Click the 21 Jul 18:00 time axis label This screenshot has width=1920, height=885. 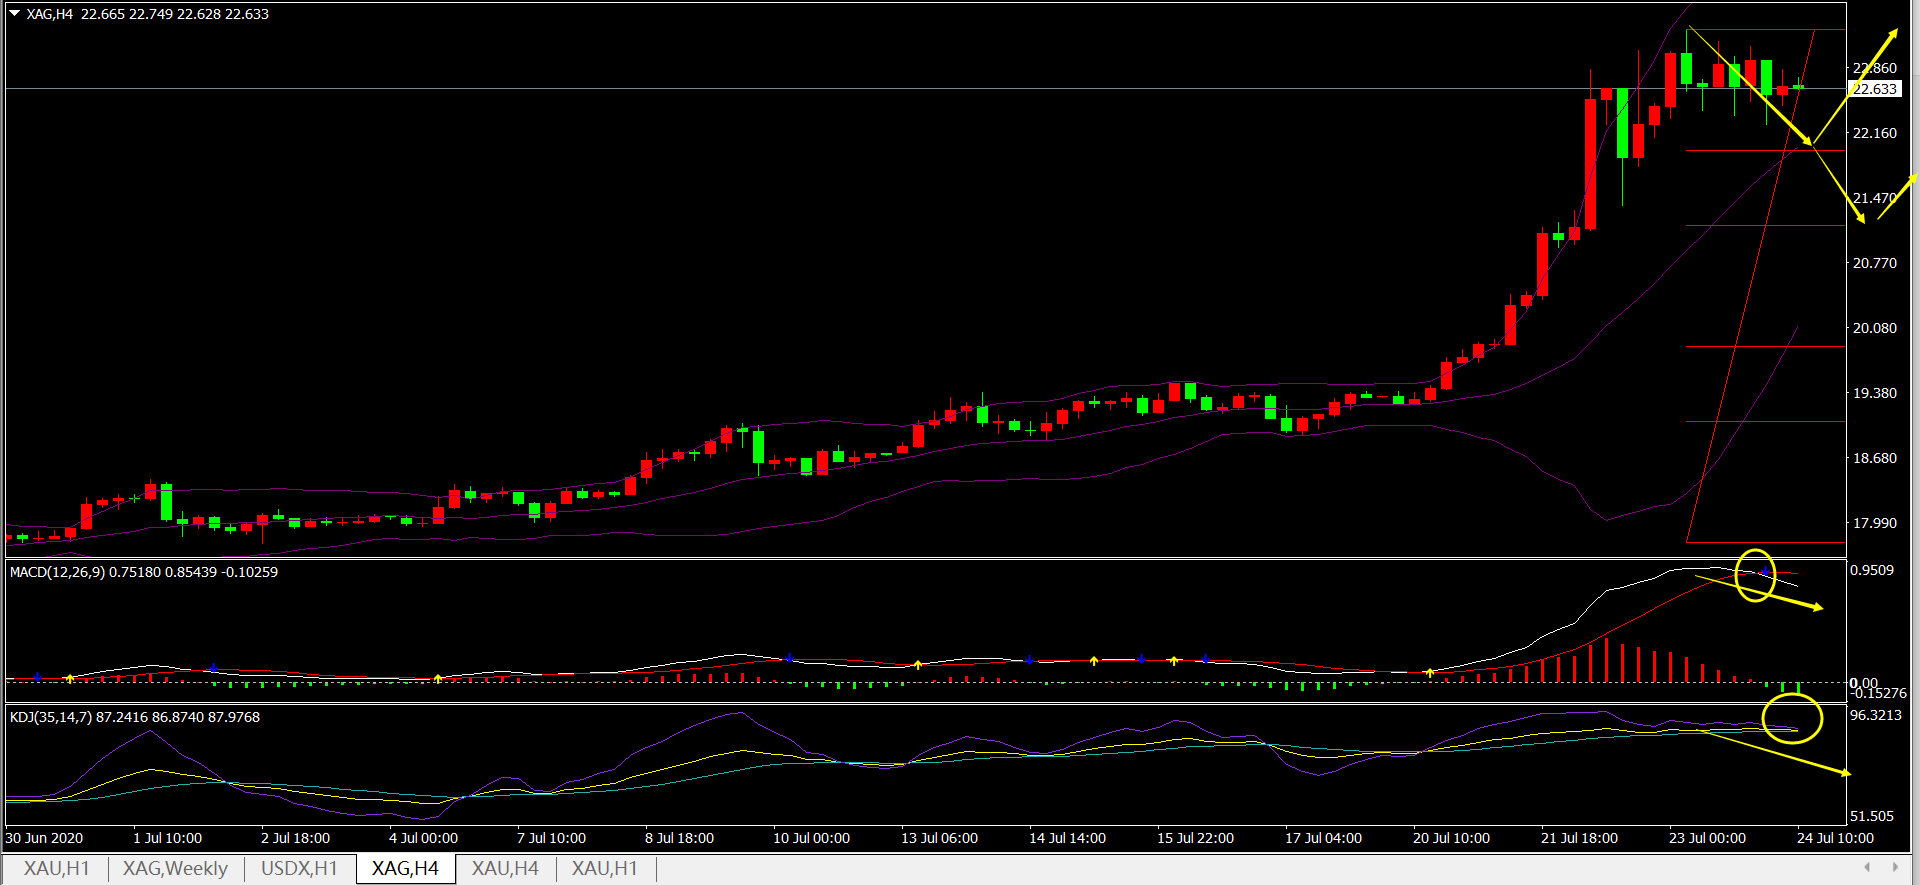click(x=1579, y=838)
